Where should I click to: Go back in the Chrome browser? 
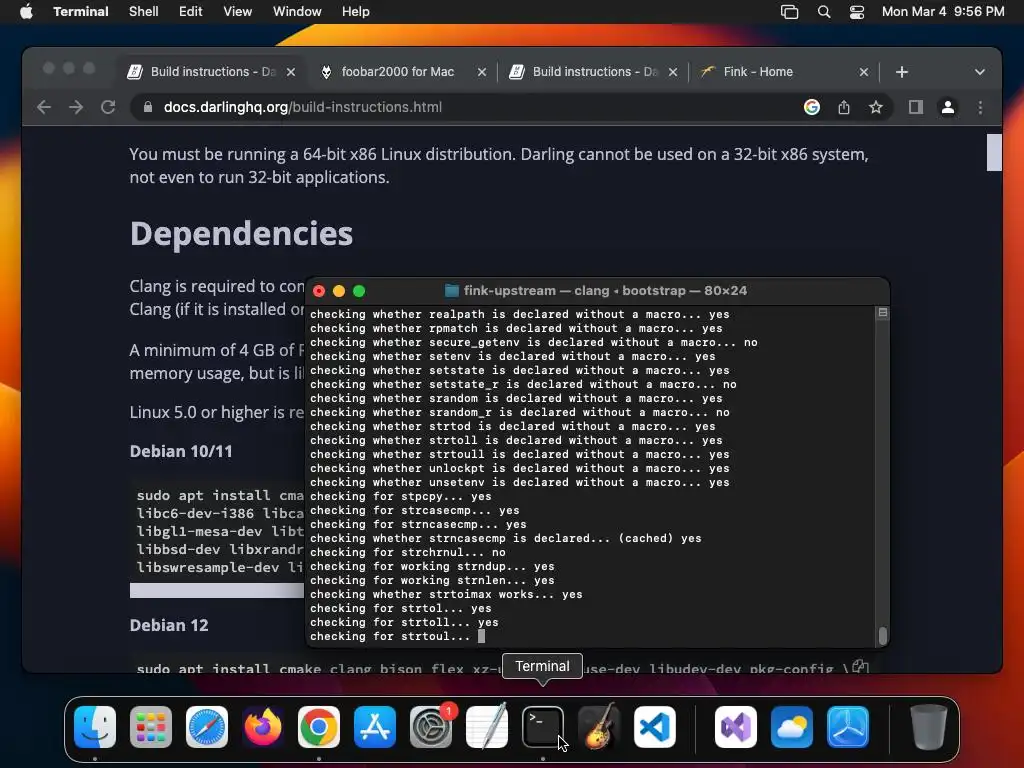tap(44, 107)
